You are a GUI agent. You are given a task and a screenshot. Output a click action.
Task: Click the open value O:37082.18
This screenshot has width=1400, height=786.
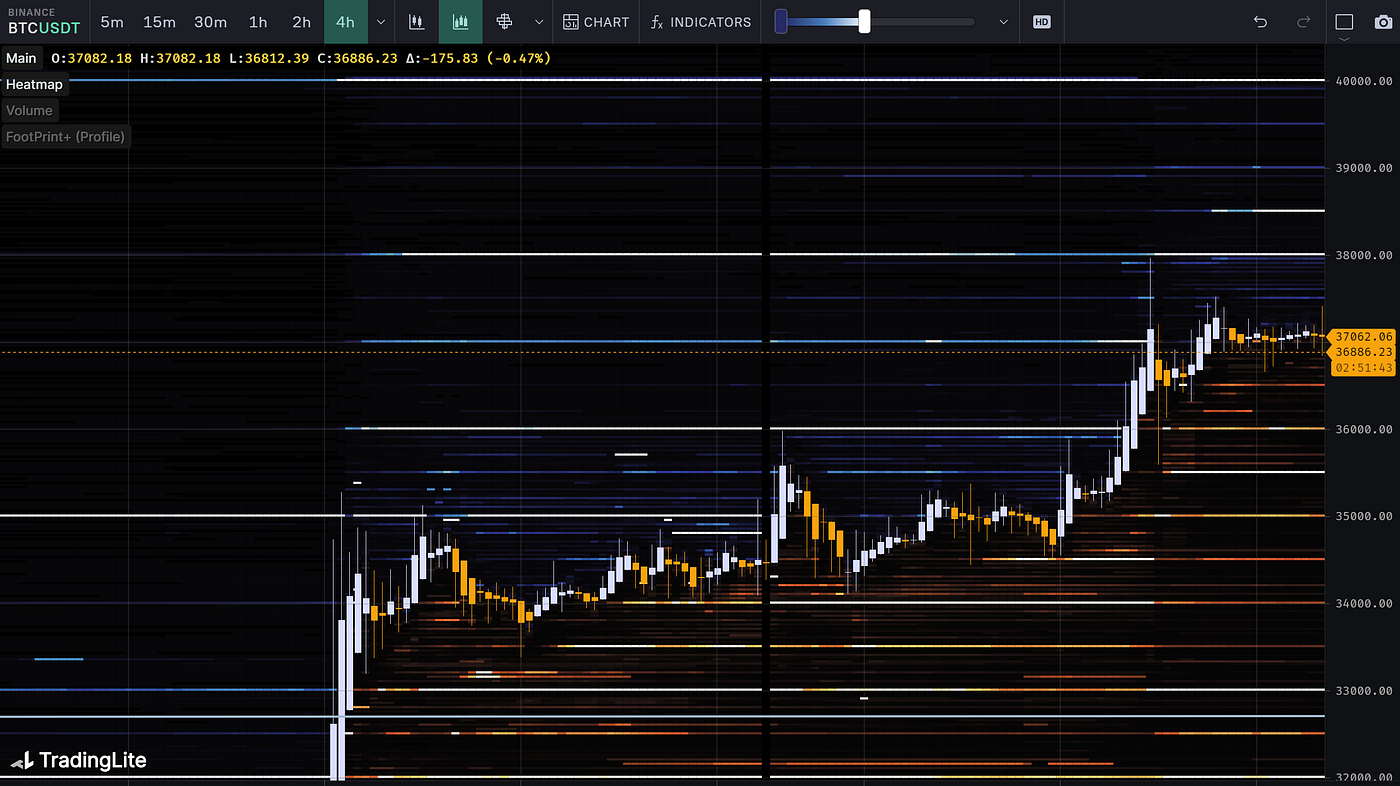point(92,58)
